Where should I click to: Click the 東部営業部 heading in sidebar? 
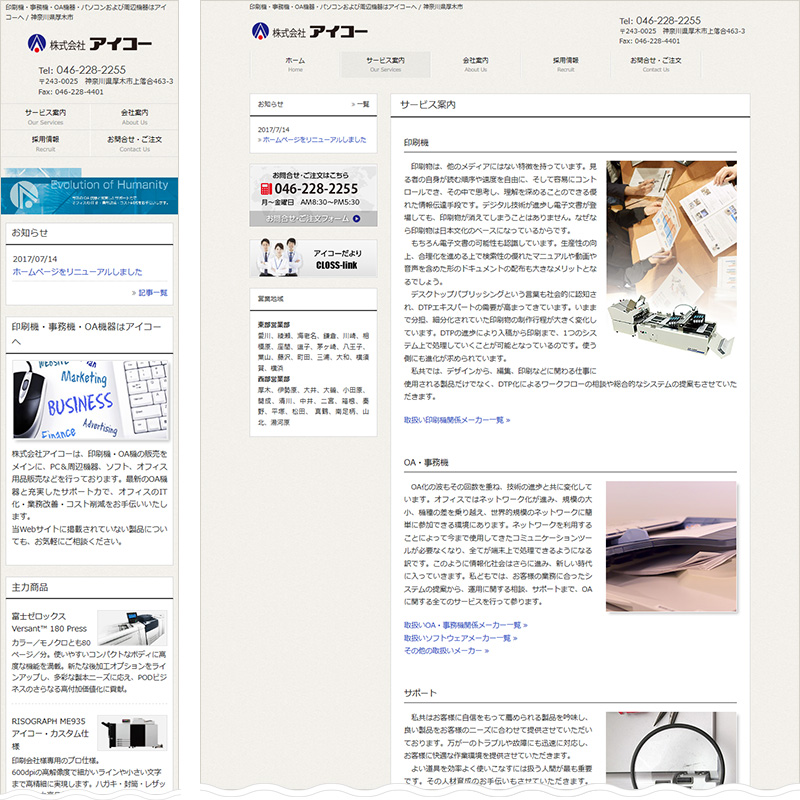click(273, 324)
